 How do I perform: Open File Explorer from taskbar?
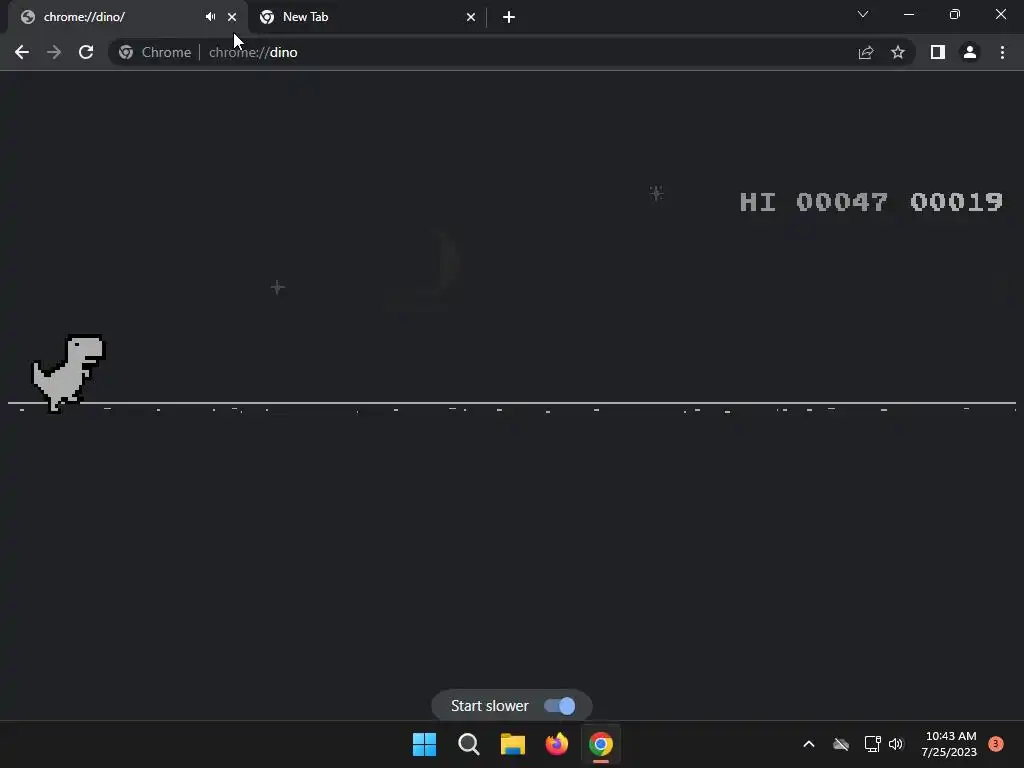(x=513, y=744)
